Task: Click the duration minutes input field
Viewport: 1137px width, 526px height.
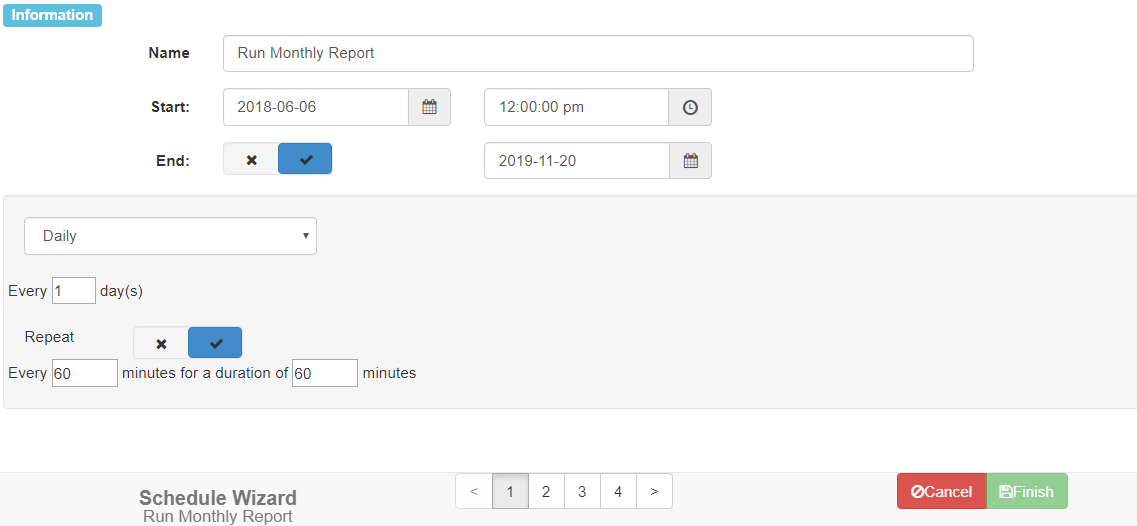Action: (324, 373)
